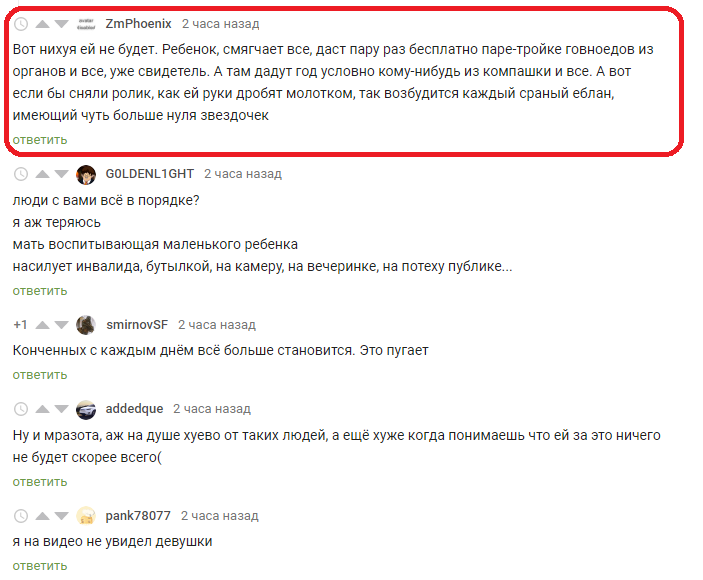Click ответить under smirnovSF's comment
This screenshot has height=580, width=703.
(40, 375)
